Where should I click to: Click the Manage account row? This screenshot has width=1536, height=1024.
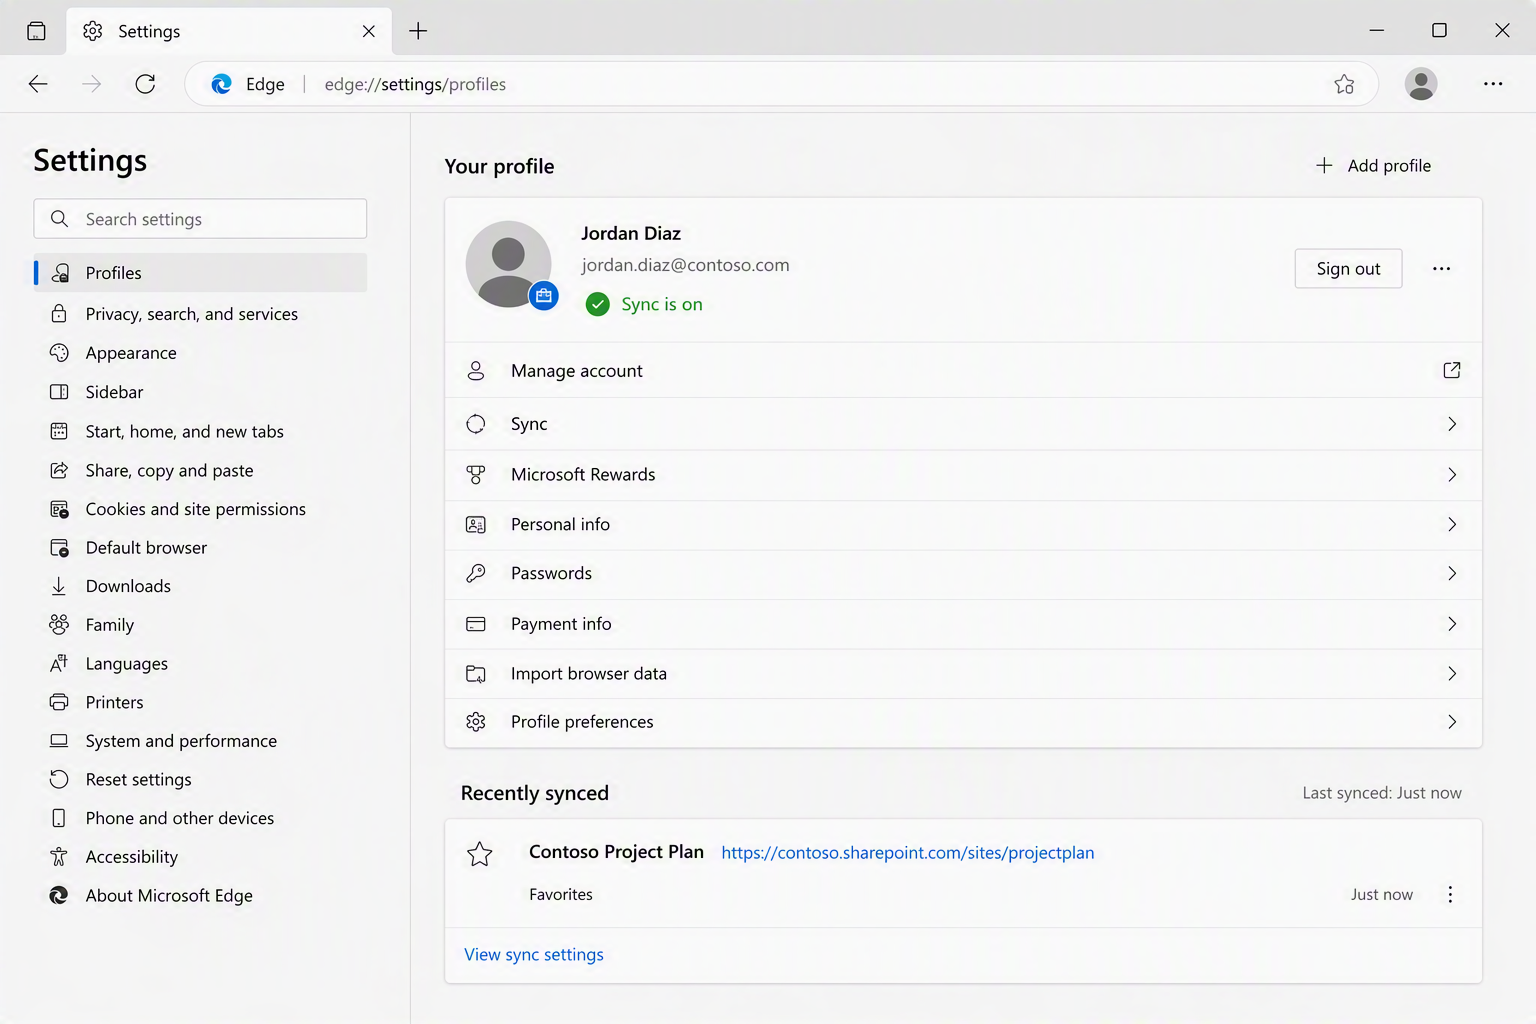(x=963, y=370)
